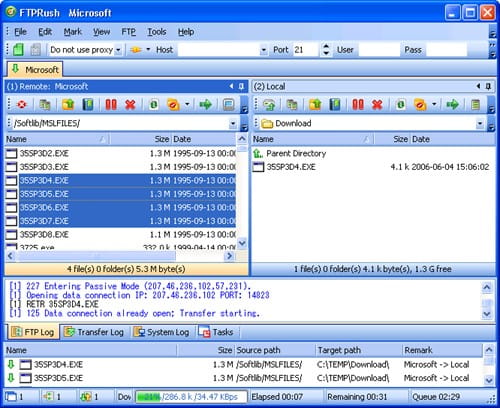
Task: Click the red disconnect icon in Remote toolbar
Action: click(x=22, y=105)
